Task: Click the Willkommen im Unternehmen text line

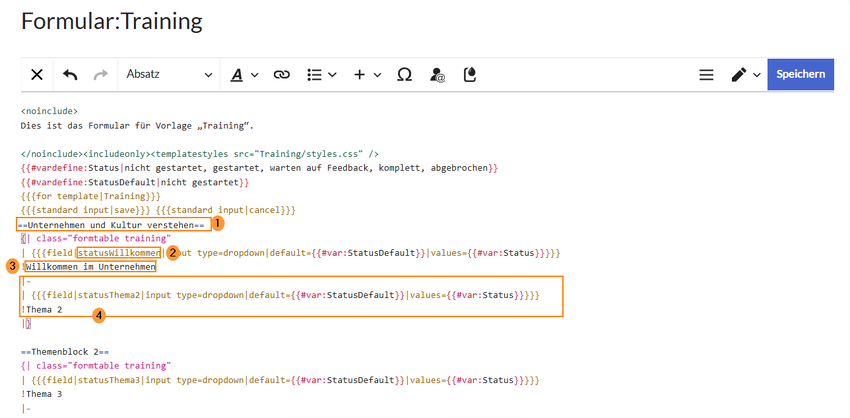Action: pyautogui.click(x=88, y=267)
